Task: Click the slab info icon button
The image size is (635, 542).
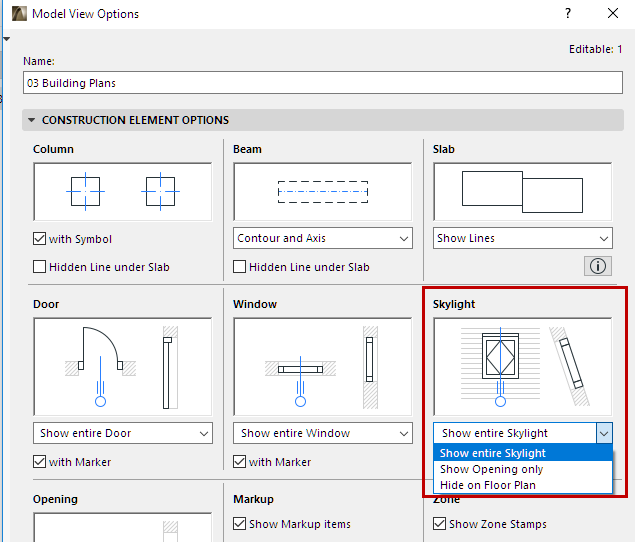Action: [x=600, y=266]
